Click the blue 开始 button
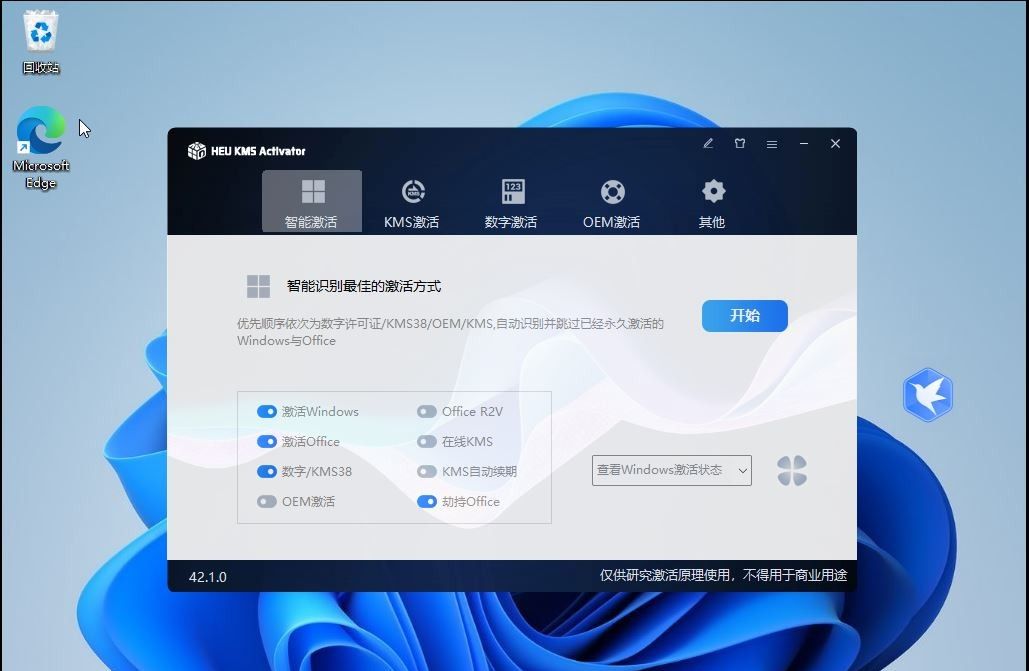 click(x=745, y=316)
